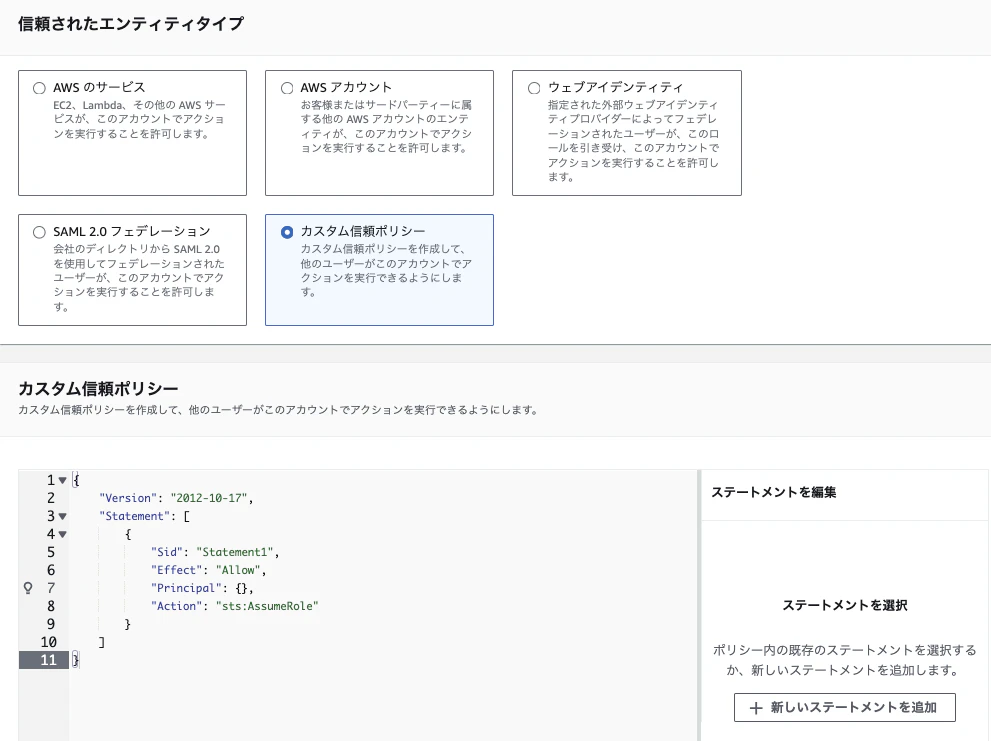991x741 pixels.
Task: Select the SAML 2.0 フェデレーション radio button
Action: 39,232
